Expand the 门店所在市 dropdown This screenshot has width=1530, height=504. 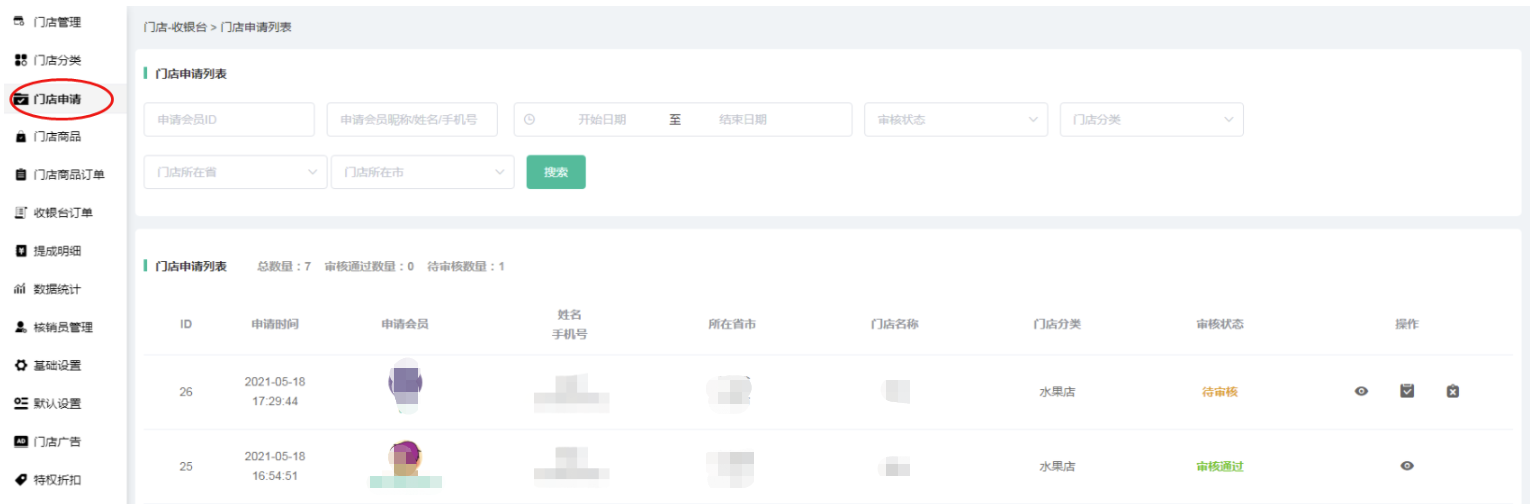422,172
